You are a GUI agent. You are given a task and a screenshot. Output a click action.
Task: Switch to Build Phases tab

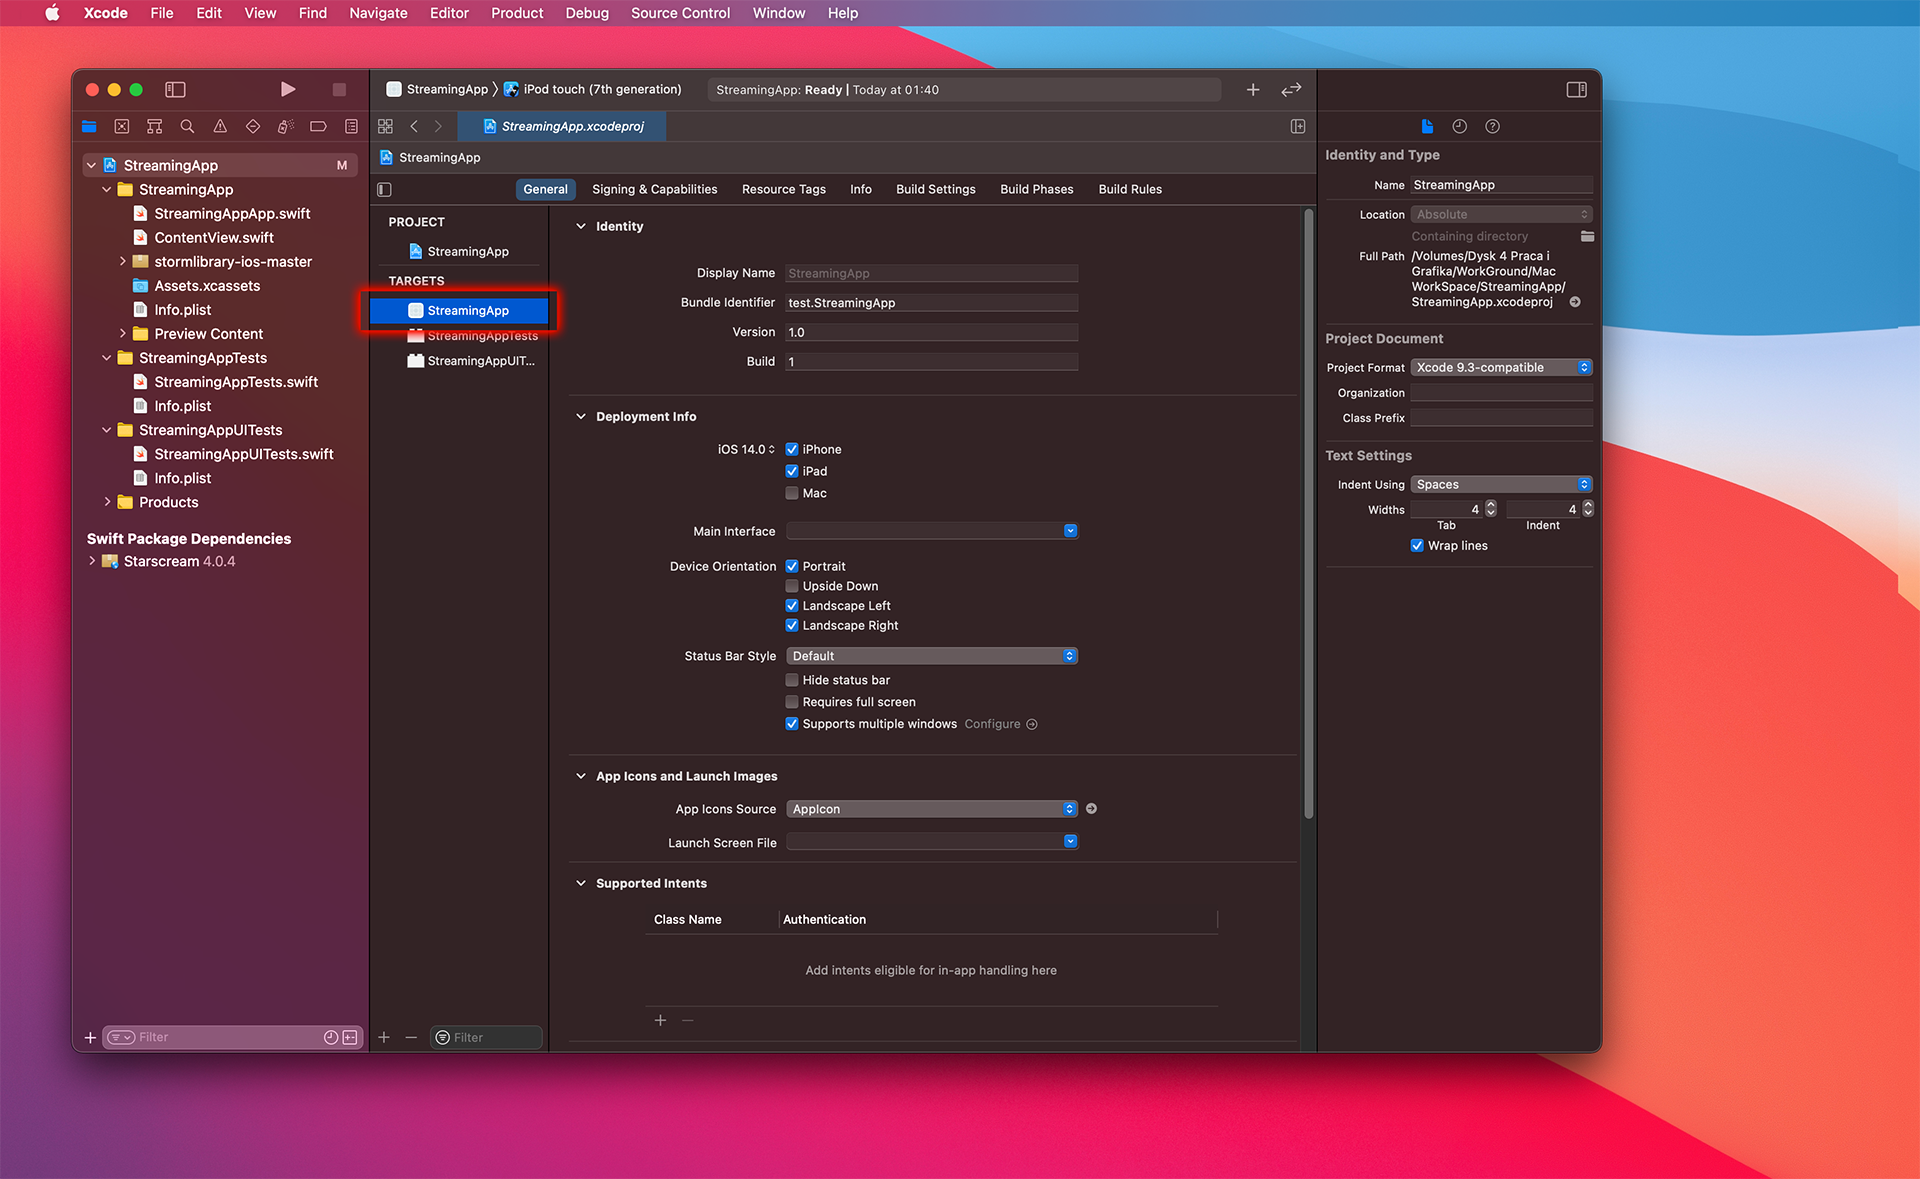1036,189
